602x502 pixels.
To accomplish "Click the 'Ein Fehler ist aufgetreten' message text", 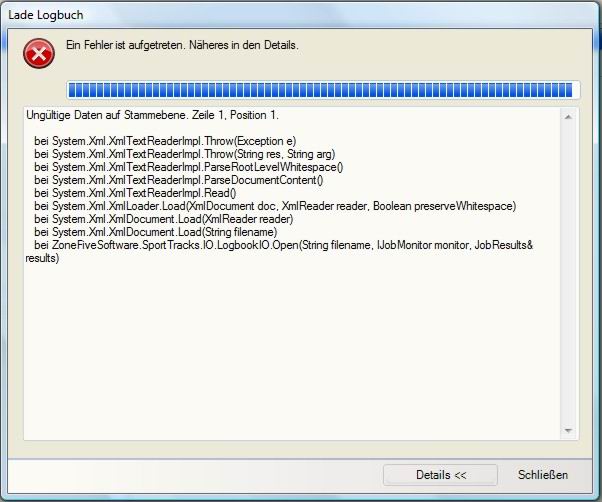I will pyautogui.click(x=181, y=46).
